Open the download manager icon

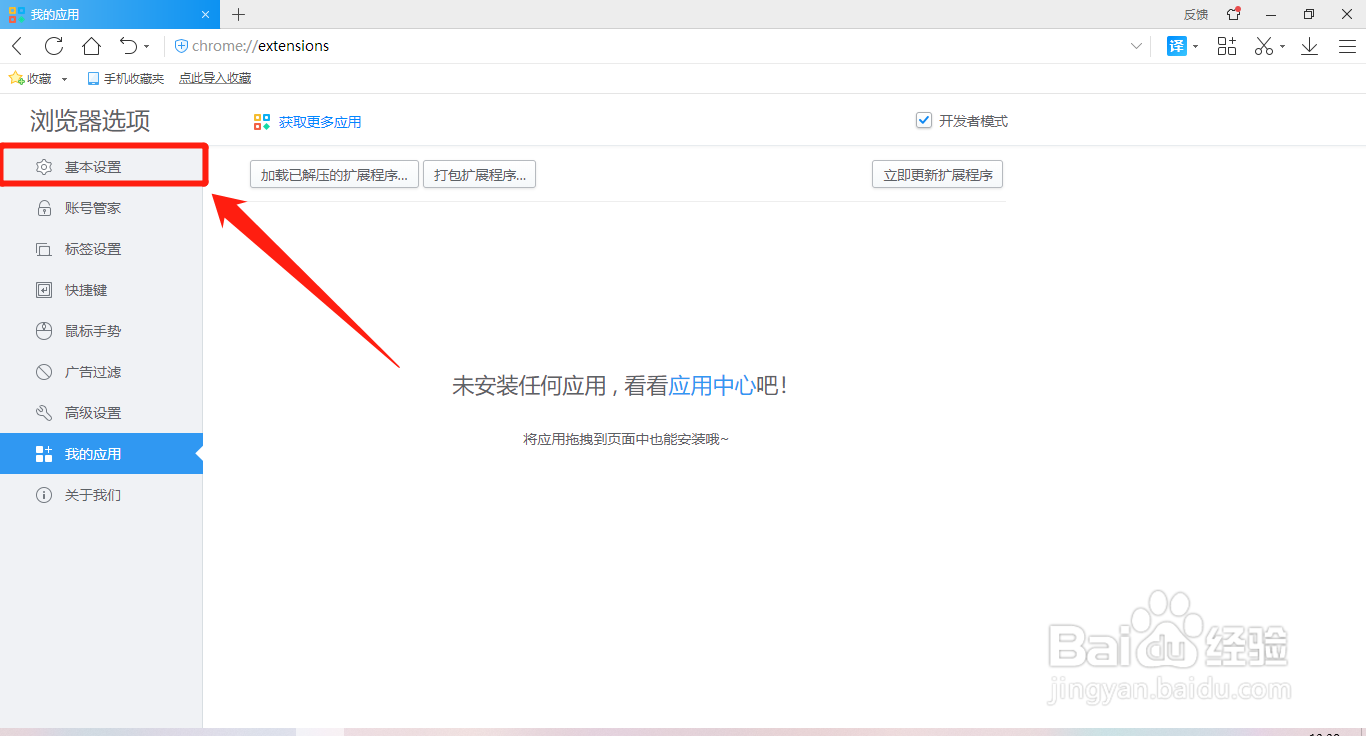pos(1309,45)
